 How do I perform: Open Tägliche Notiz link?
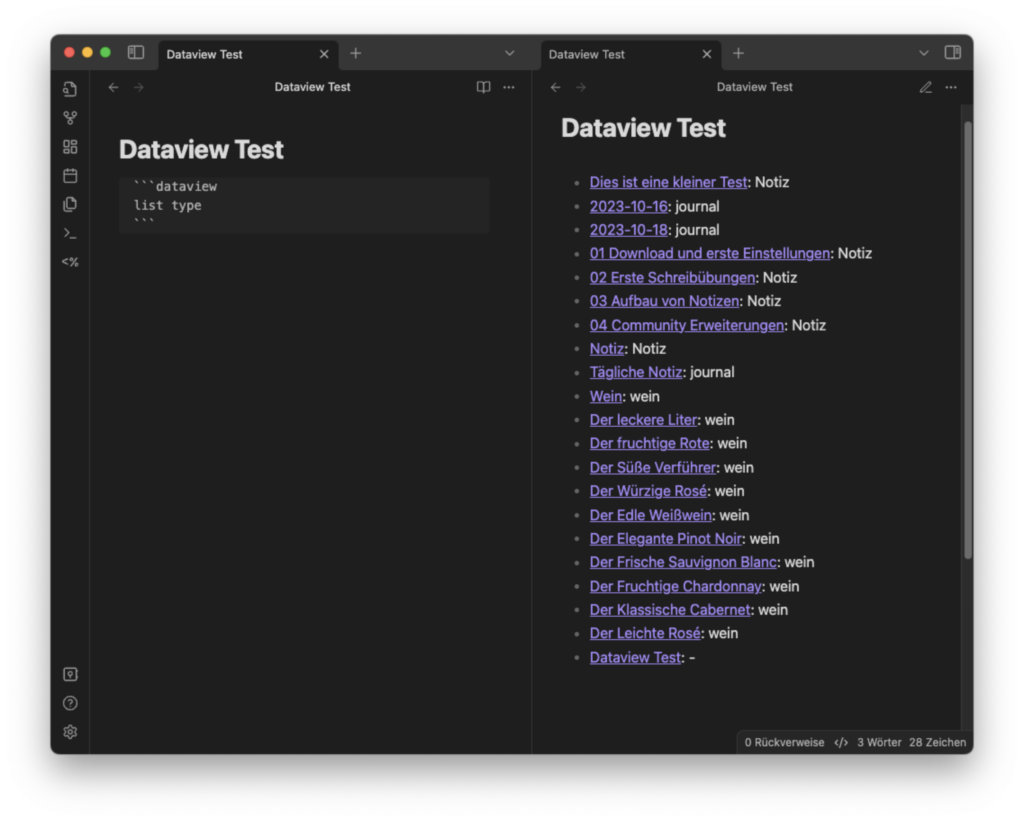(x=636, y=372)
